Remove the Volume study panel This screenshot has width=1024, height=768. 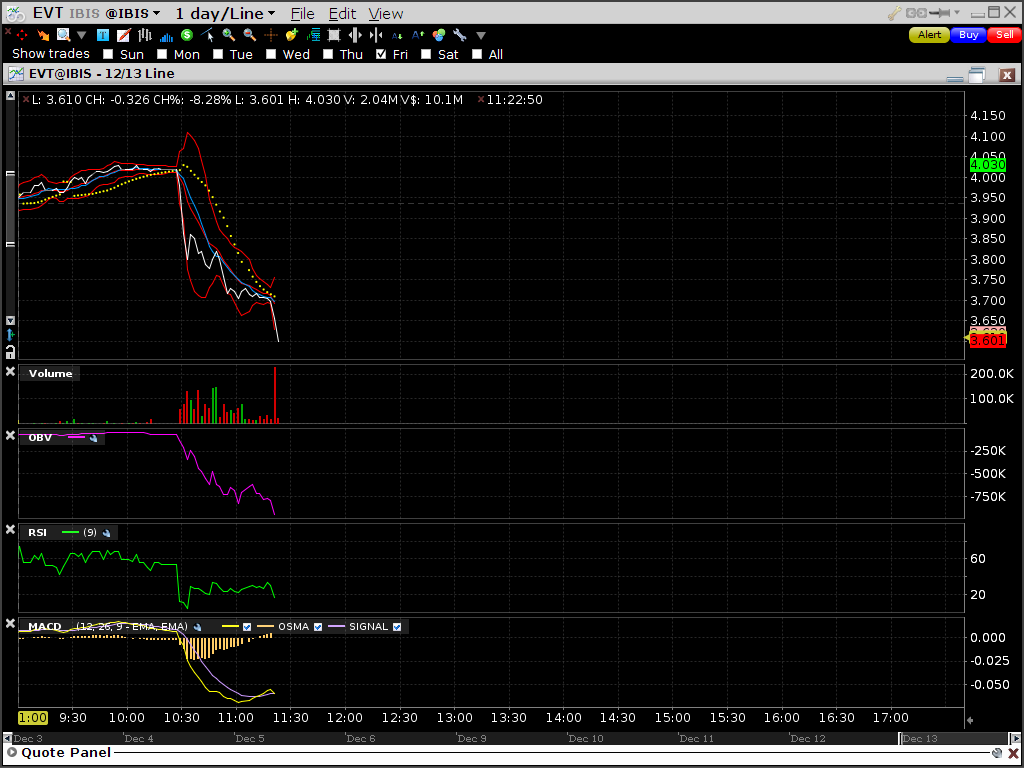click(x=10, y=372)
